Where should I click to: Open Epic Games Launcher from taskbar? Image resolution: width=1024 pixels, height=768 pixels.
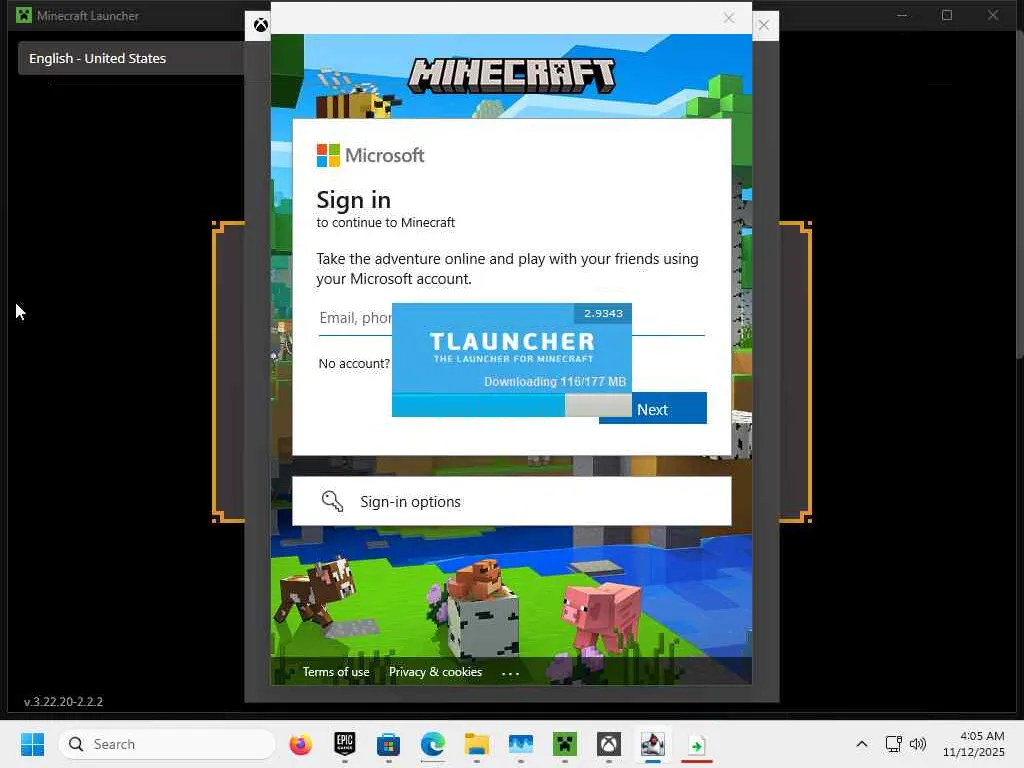pos(344,744)
